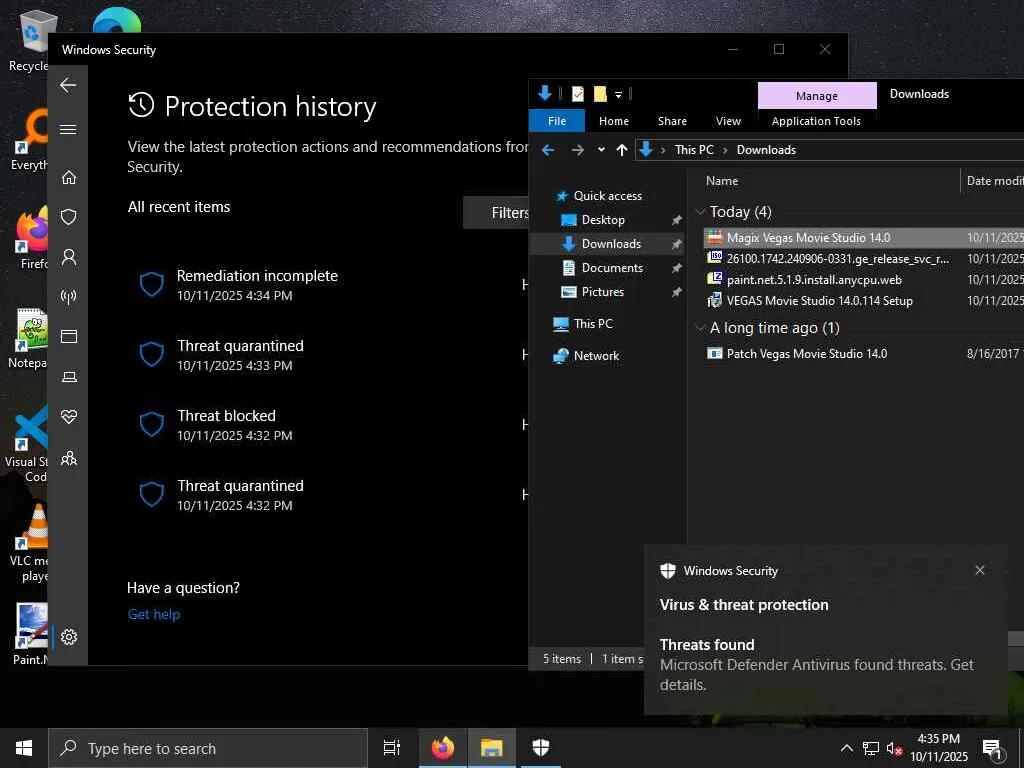Click the Up one level arrow
The height and width of the screenshot is (768, 1024).
622,150
